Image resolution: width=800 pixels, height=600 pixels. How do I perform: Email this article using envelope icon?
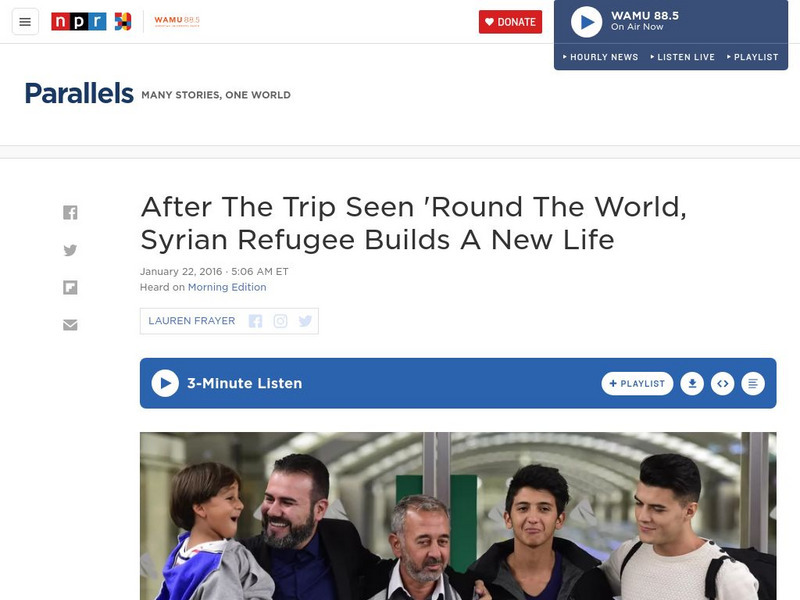click(x=70, y=325)
